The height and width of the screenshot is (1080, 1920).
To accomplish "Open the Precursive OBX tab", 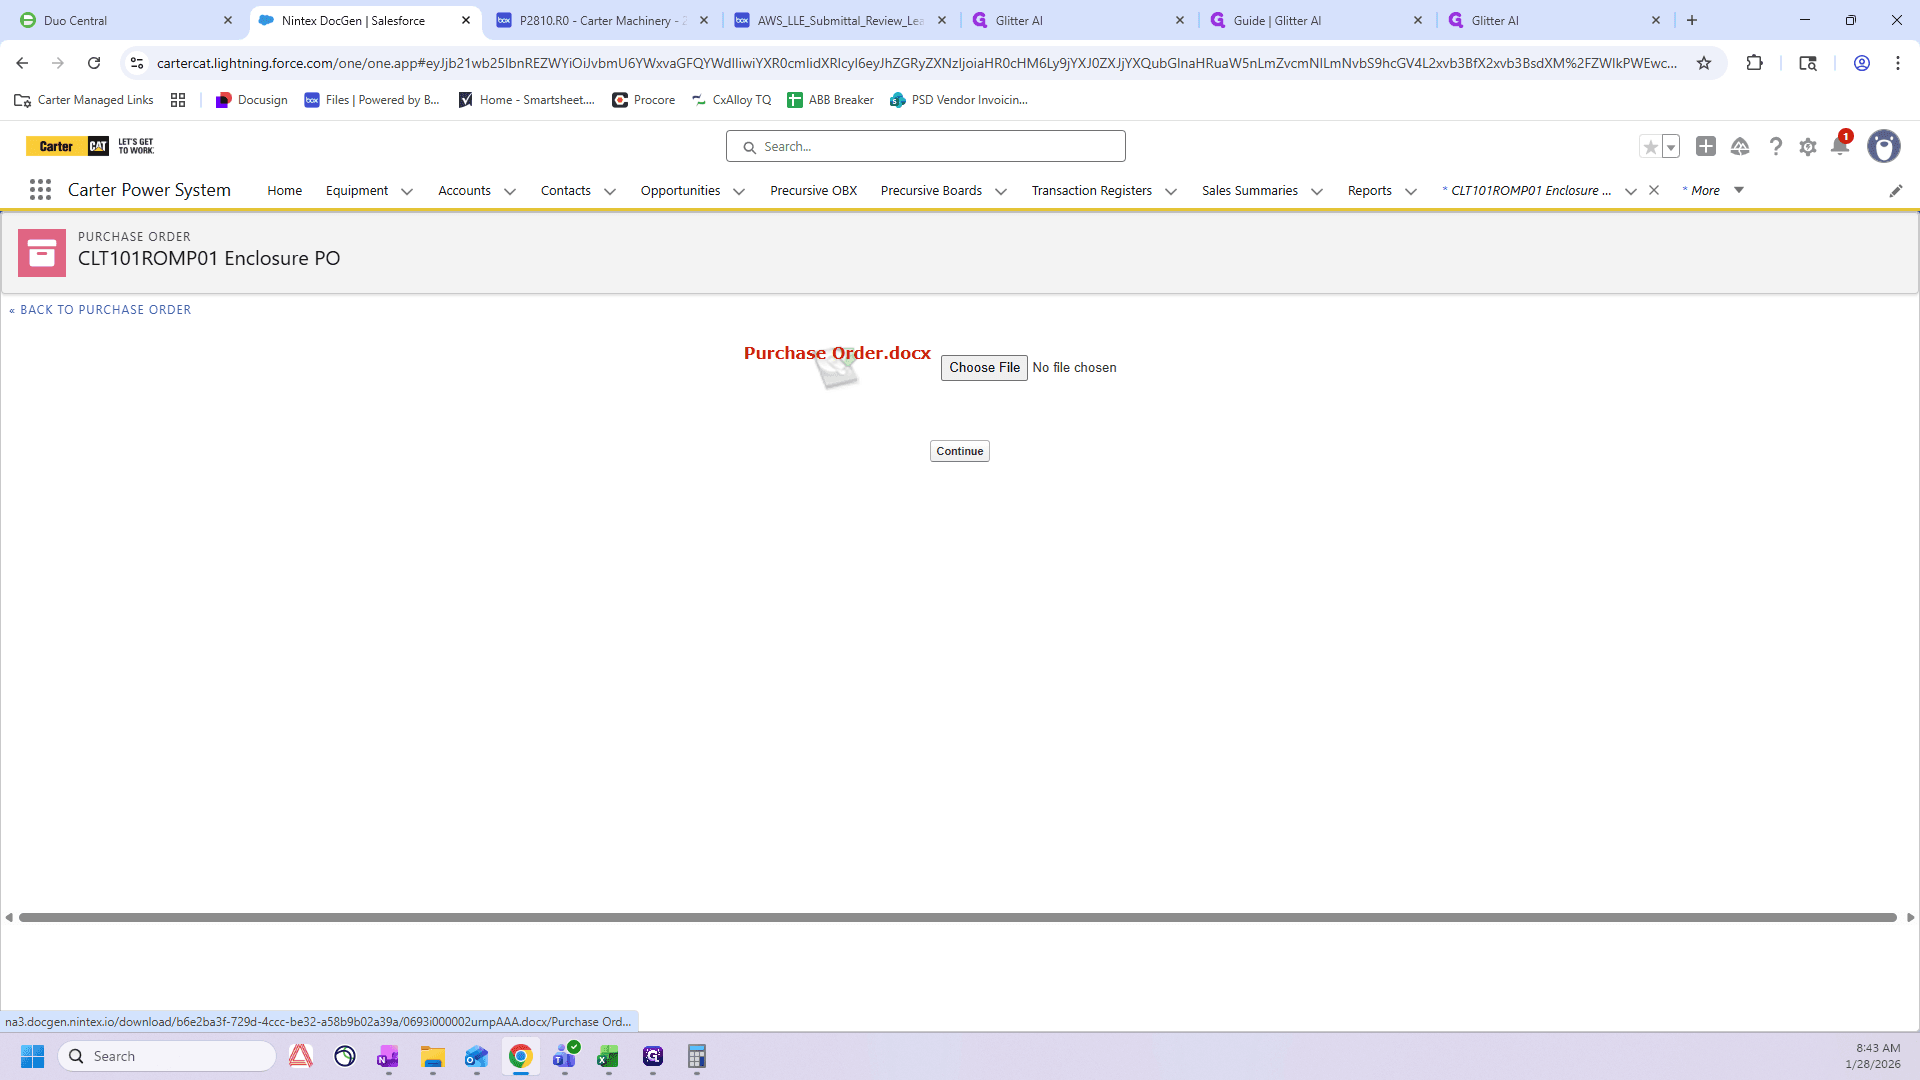I will [x=813, y=190].
